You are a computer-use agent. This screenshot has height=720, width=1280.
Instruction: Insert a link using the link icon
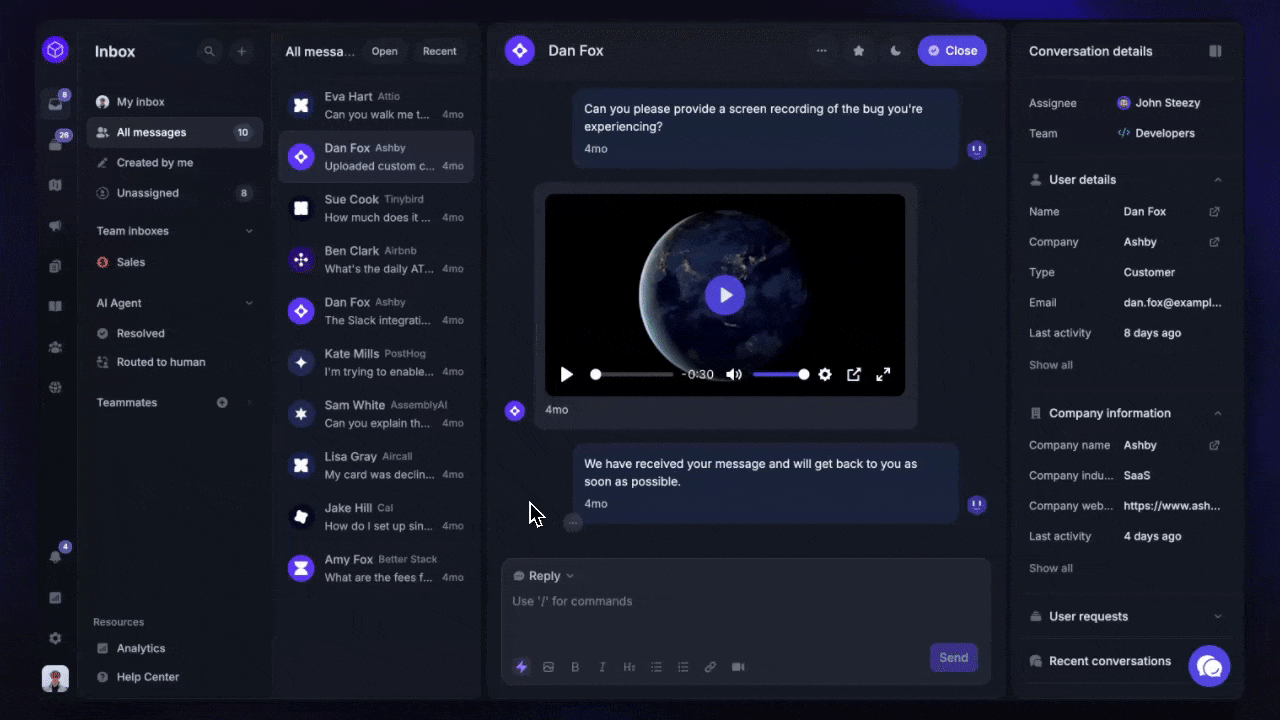pyautogui.click(x=710, y=667)
